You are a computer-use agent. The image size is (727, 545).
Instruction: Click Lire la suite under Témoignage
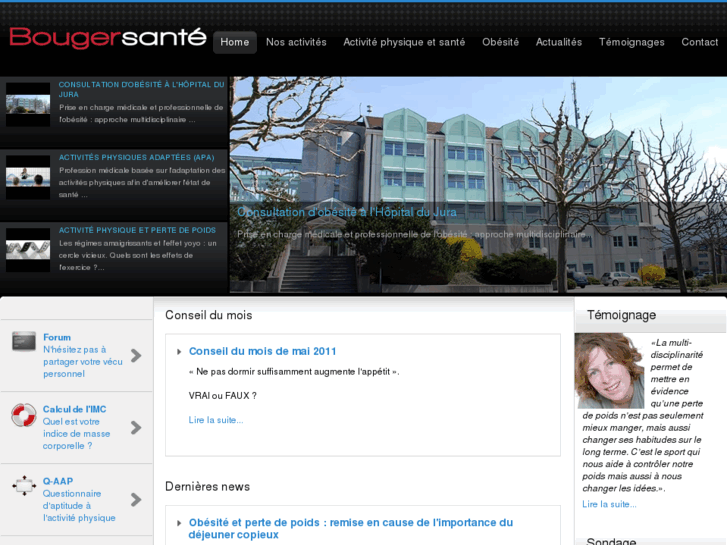(x=609, y=504)
